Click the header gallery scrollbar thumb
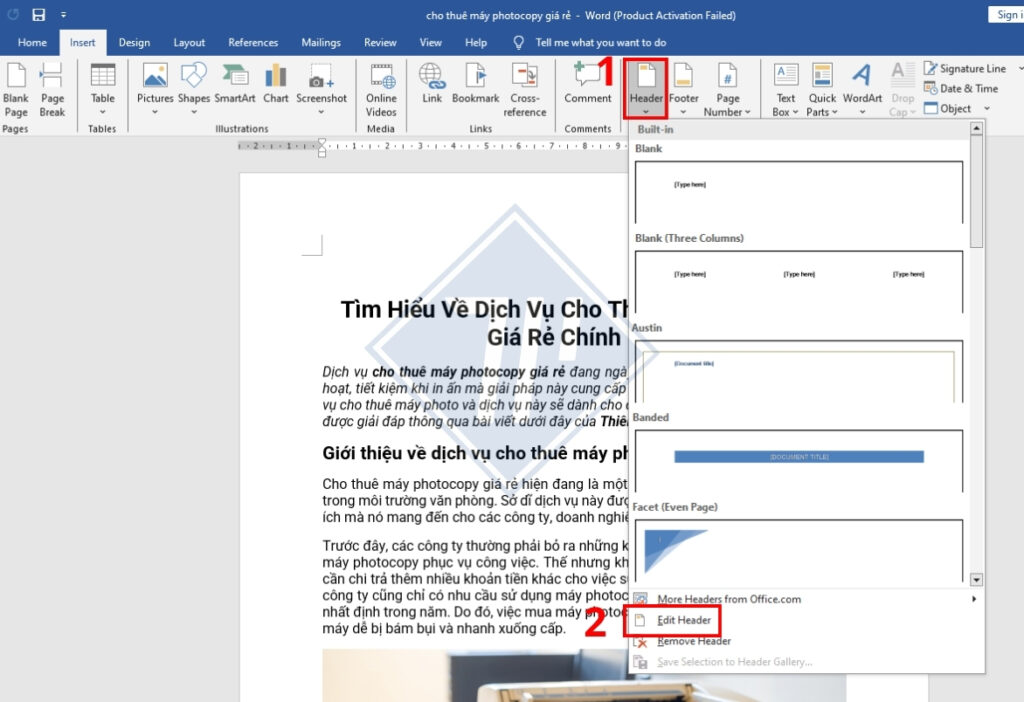Viewport: 1024px width, 702px height. (x=976, y=191)
